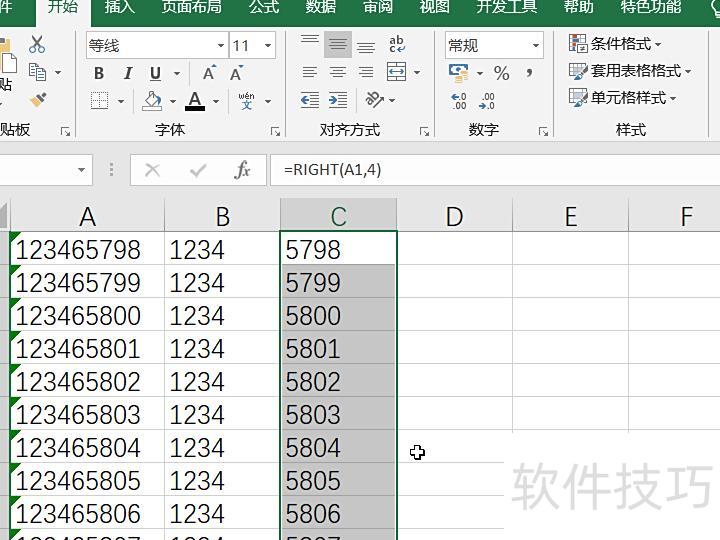Cancel formula entry with X
Image resolution: width=720 pixels, height=540 pixels.
pyautogui.click(x=152, y=170)
